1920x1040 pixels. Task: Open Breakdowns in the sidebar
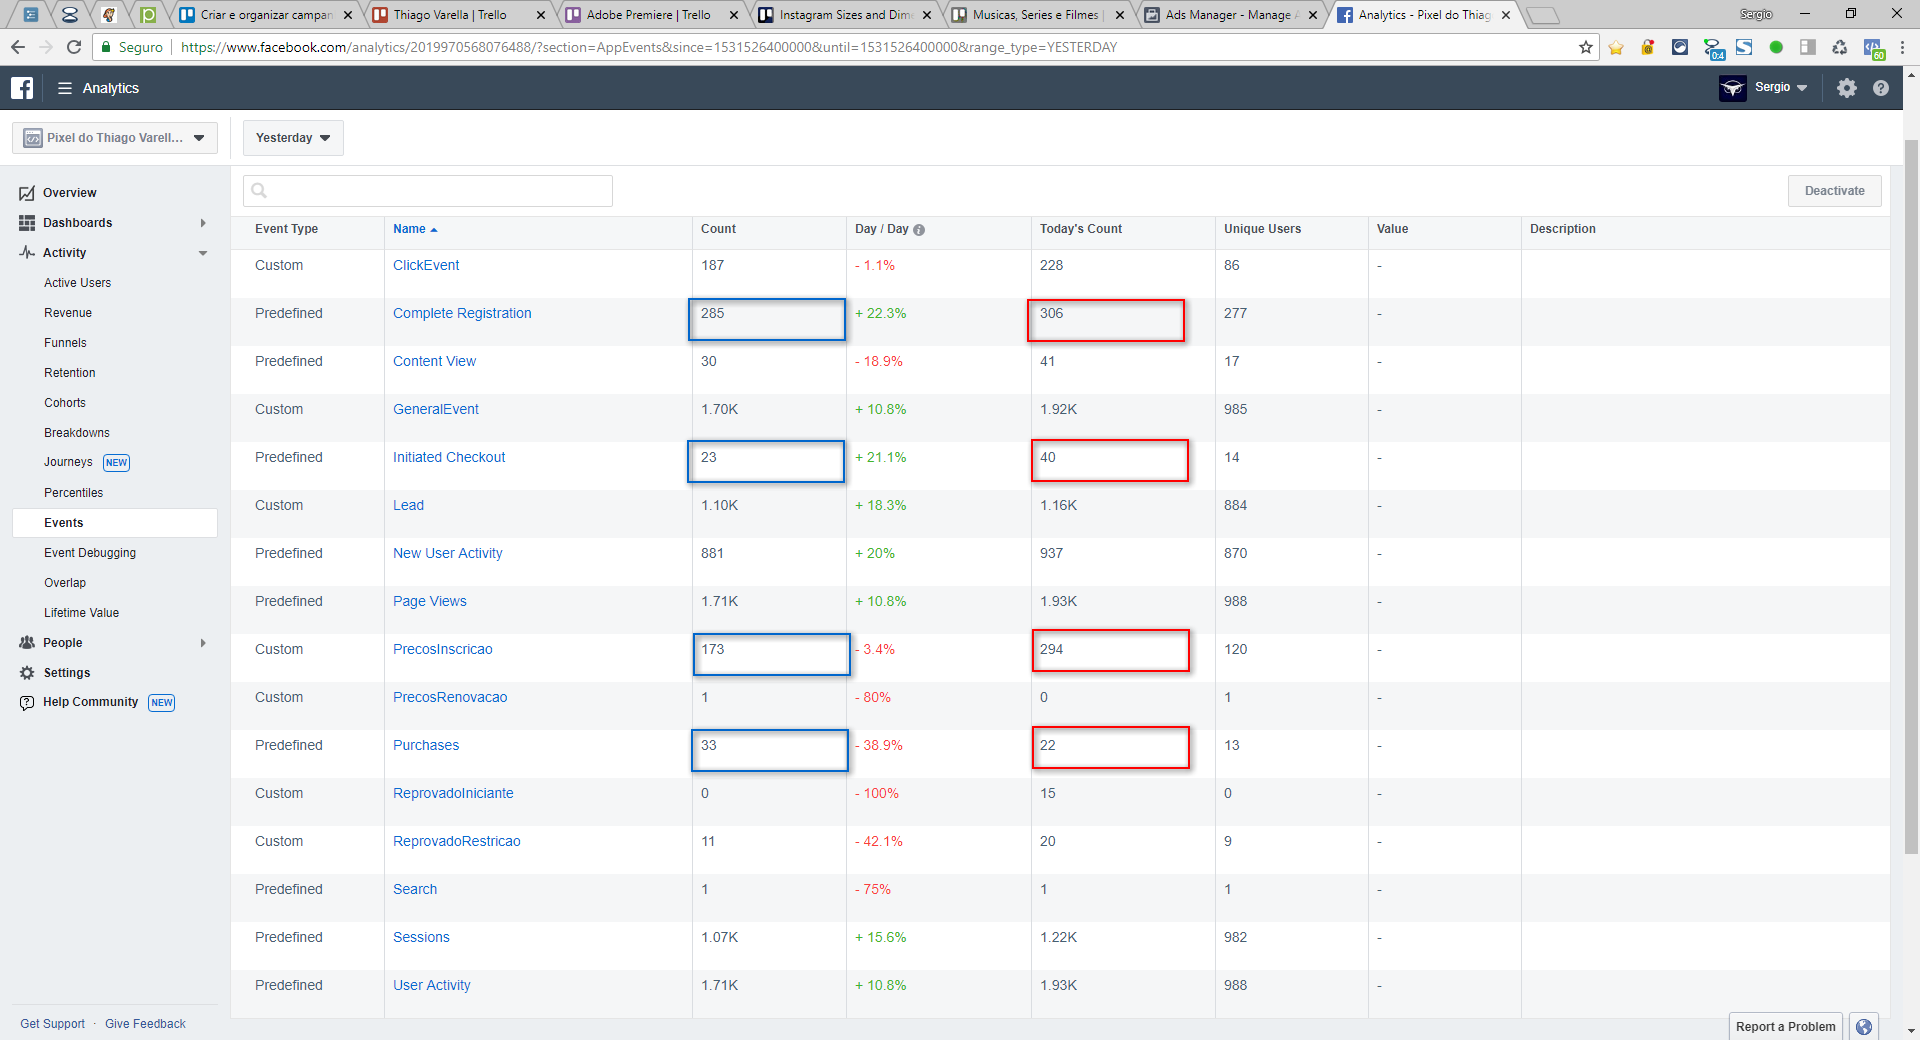77,433
